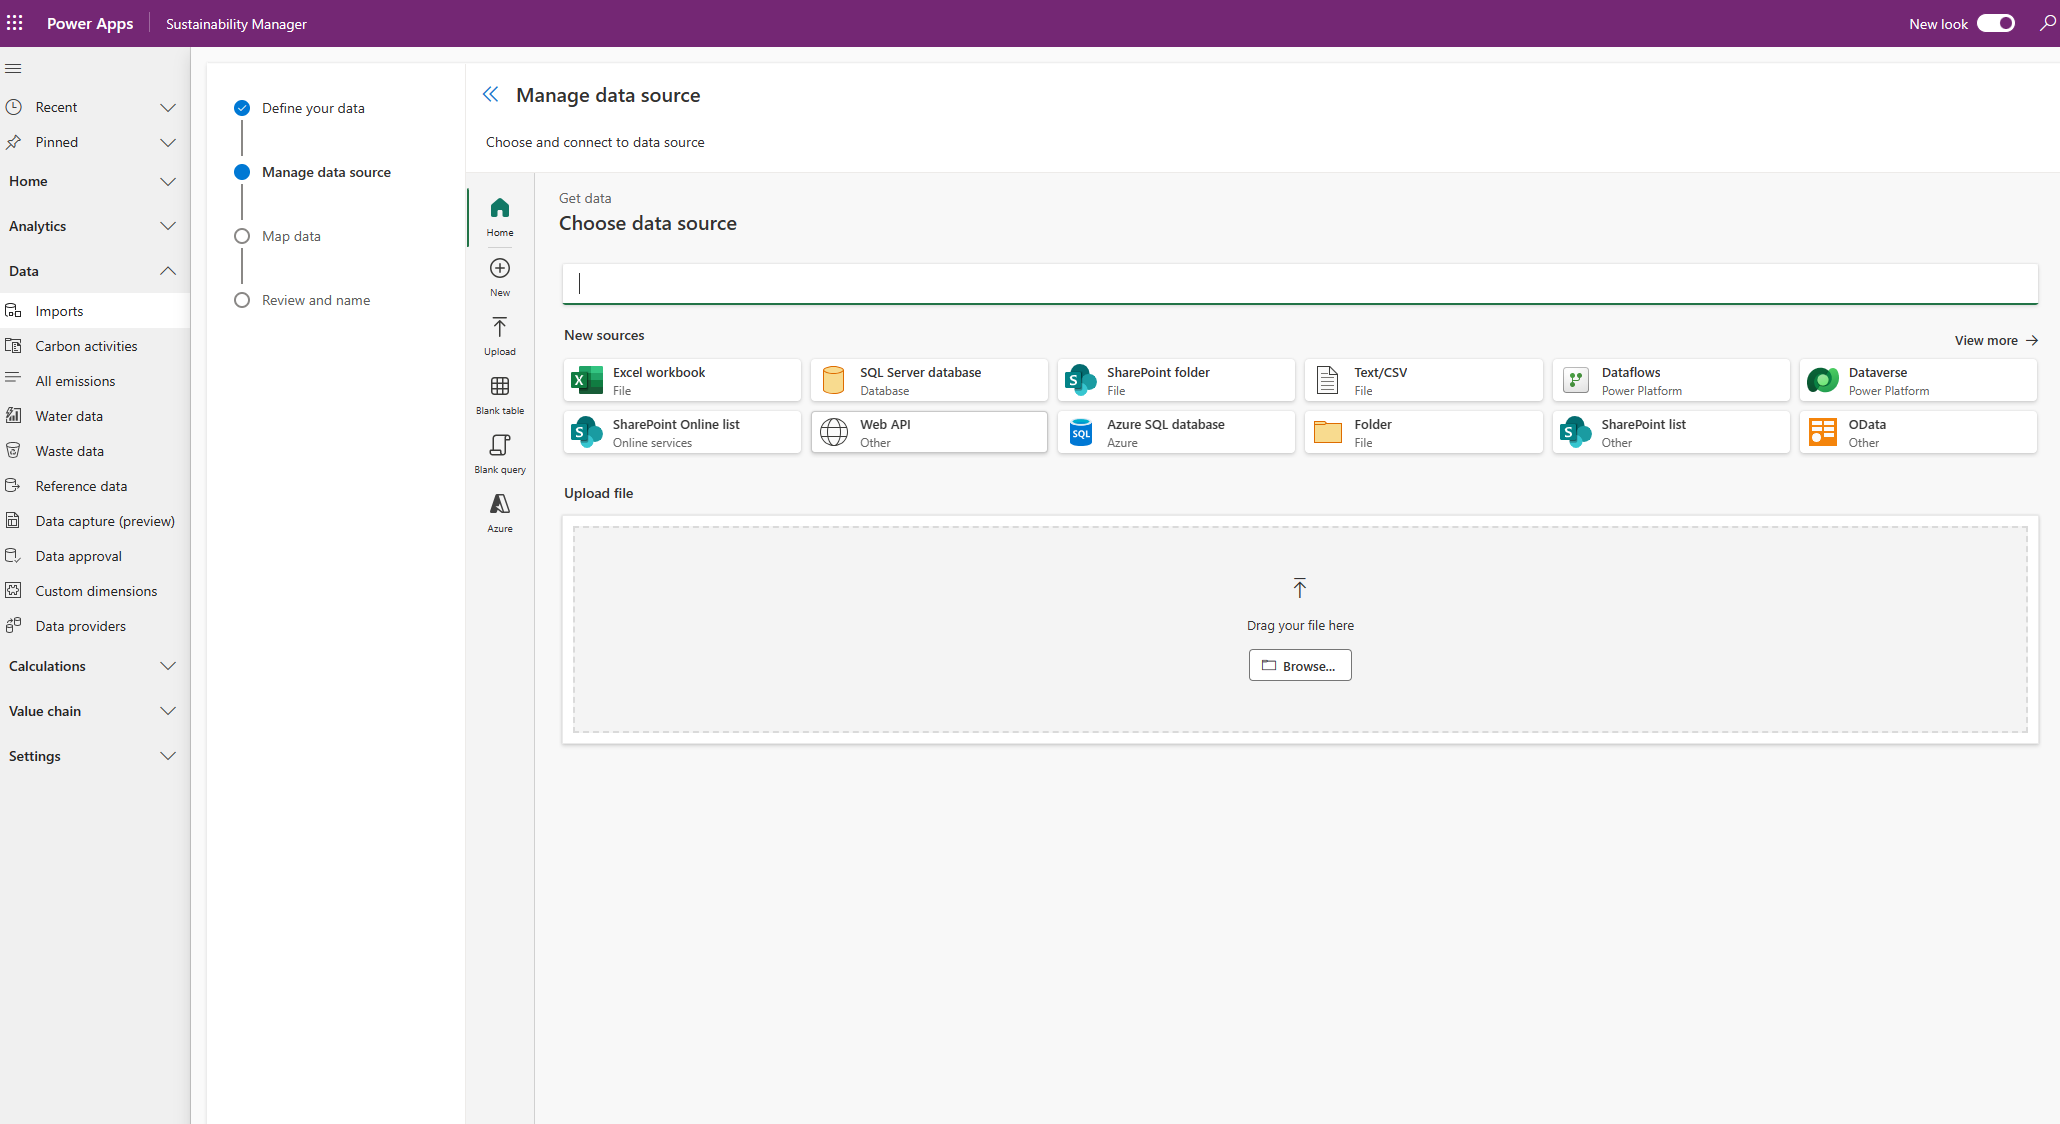2060x1124 pixels.
Task: Choose the SharePoint Online list source
Action: (x=682, y=432)
